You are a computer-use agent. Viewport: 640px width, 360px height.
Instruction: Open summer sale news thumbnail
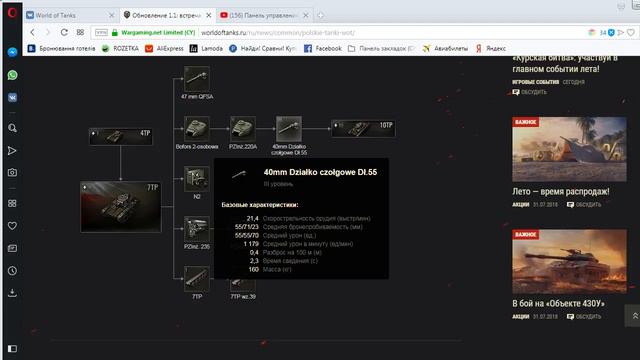pos(569,149)
